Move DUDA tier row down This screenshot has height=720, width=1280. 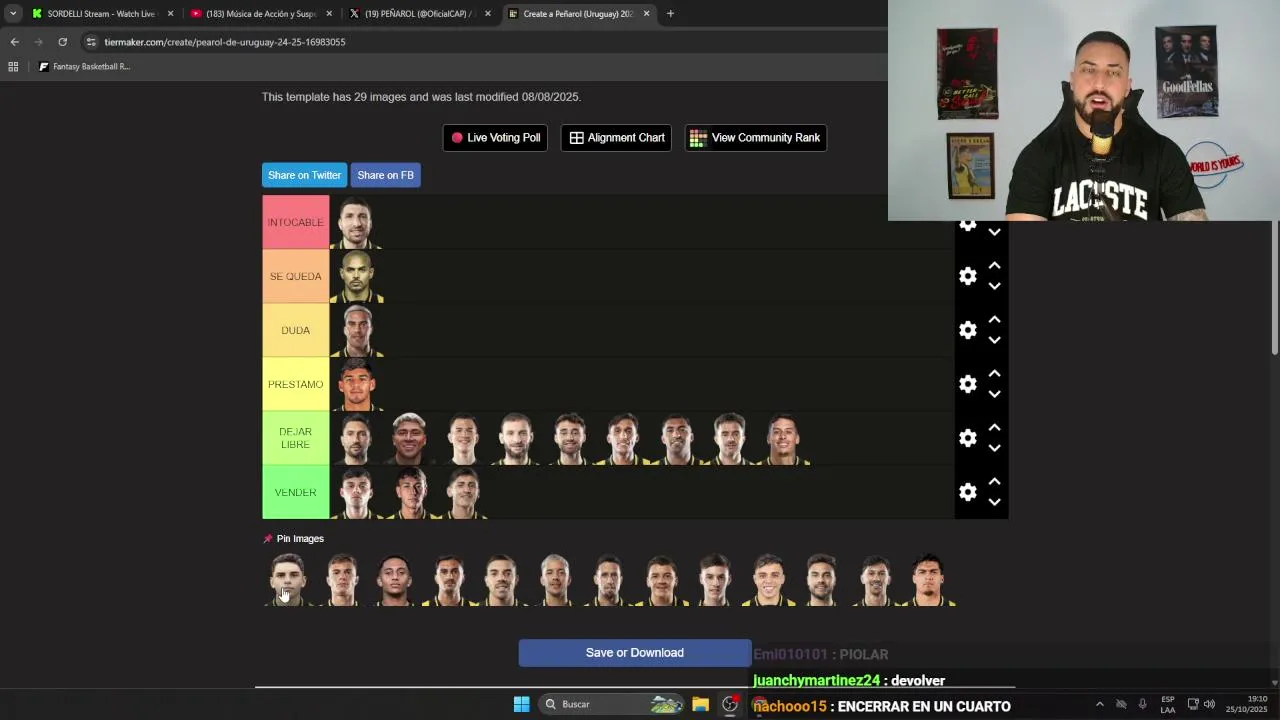pyautogui.click(x=994, y=340)
